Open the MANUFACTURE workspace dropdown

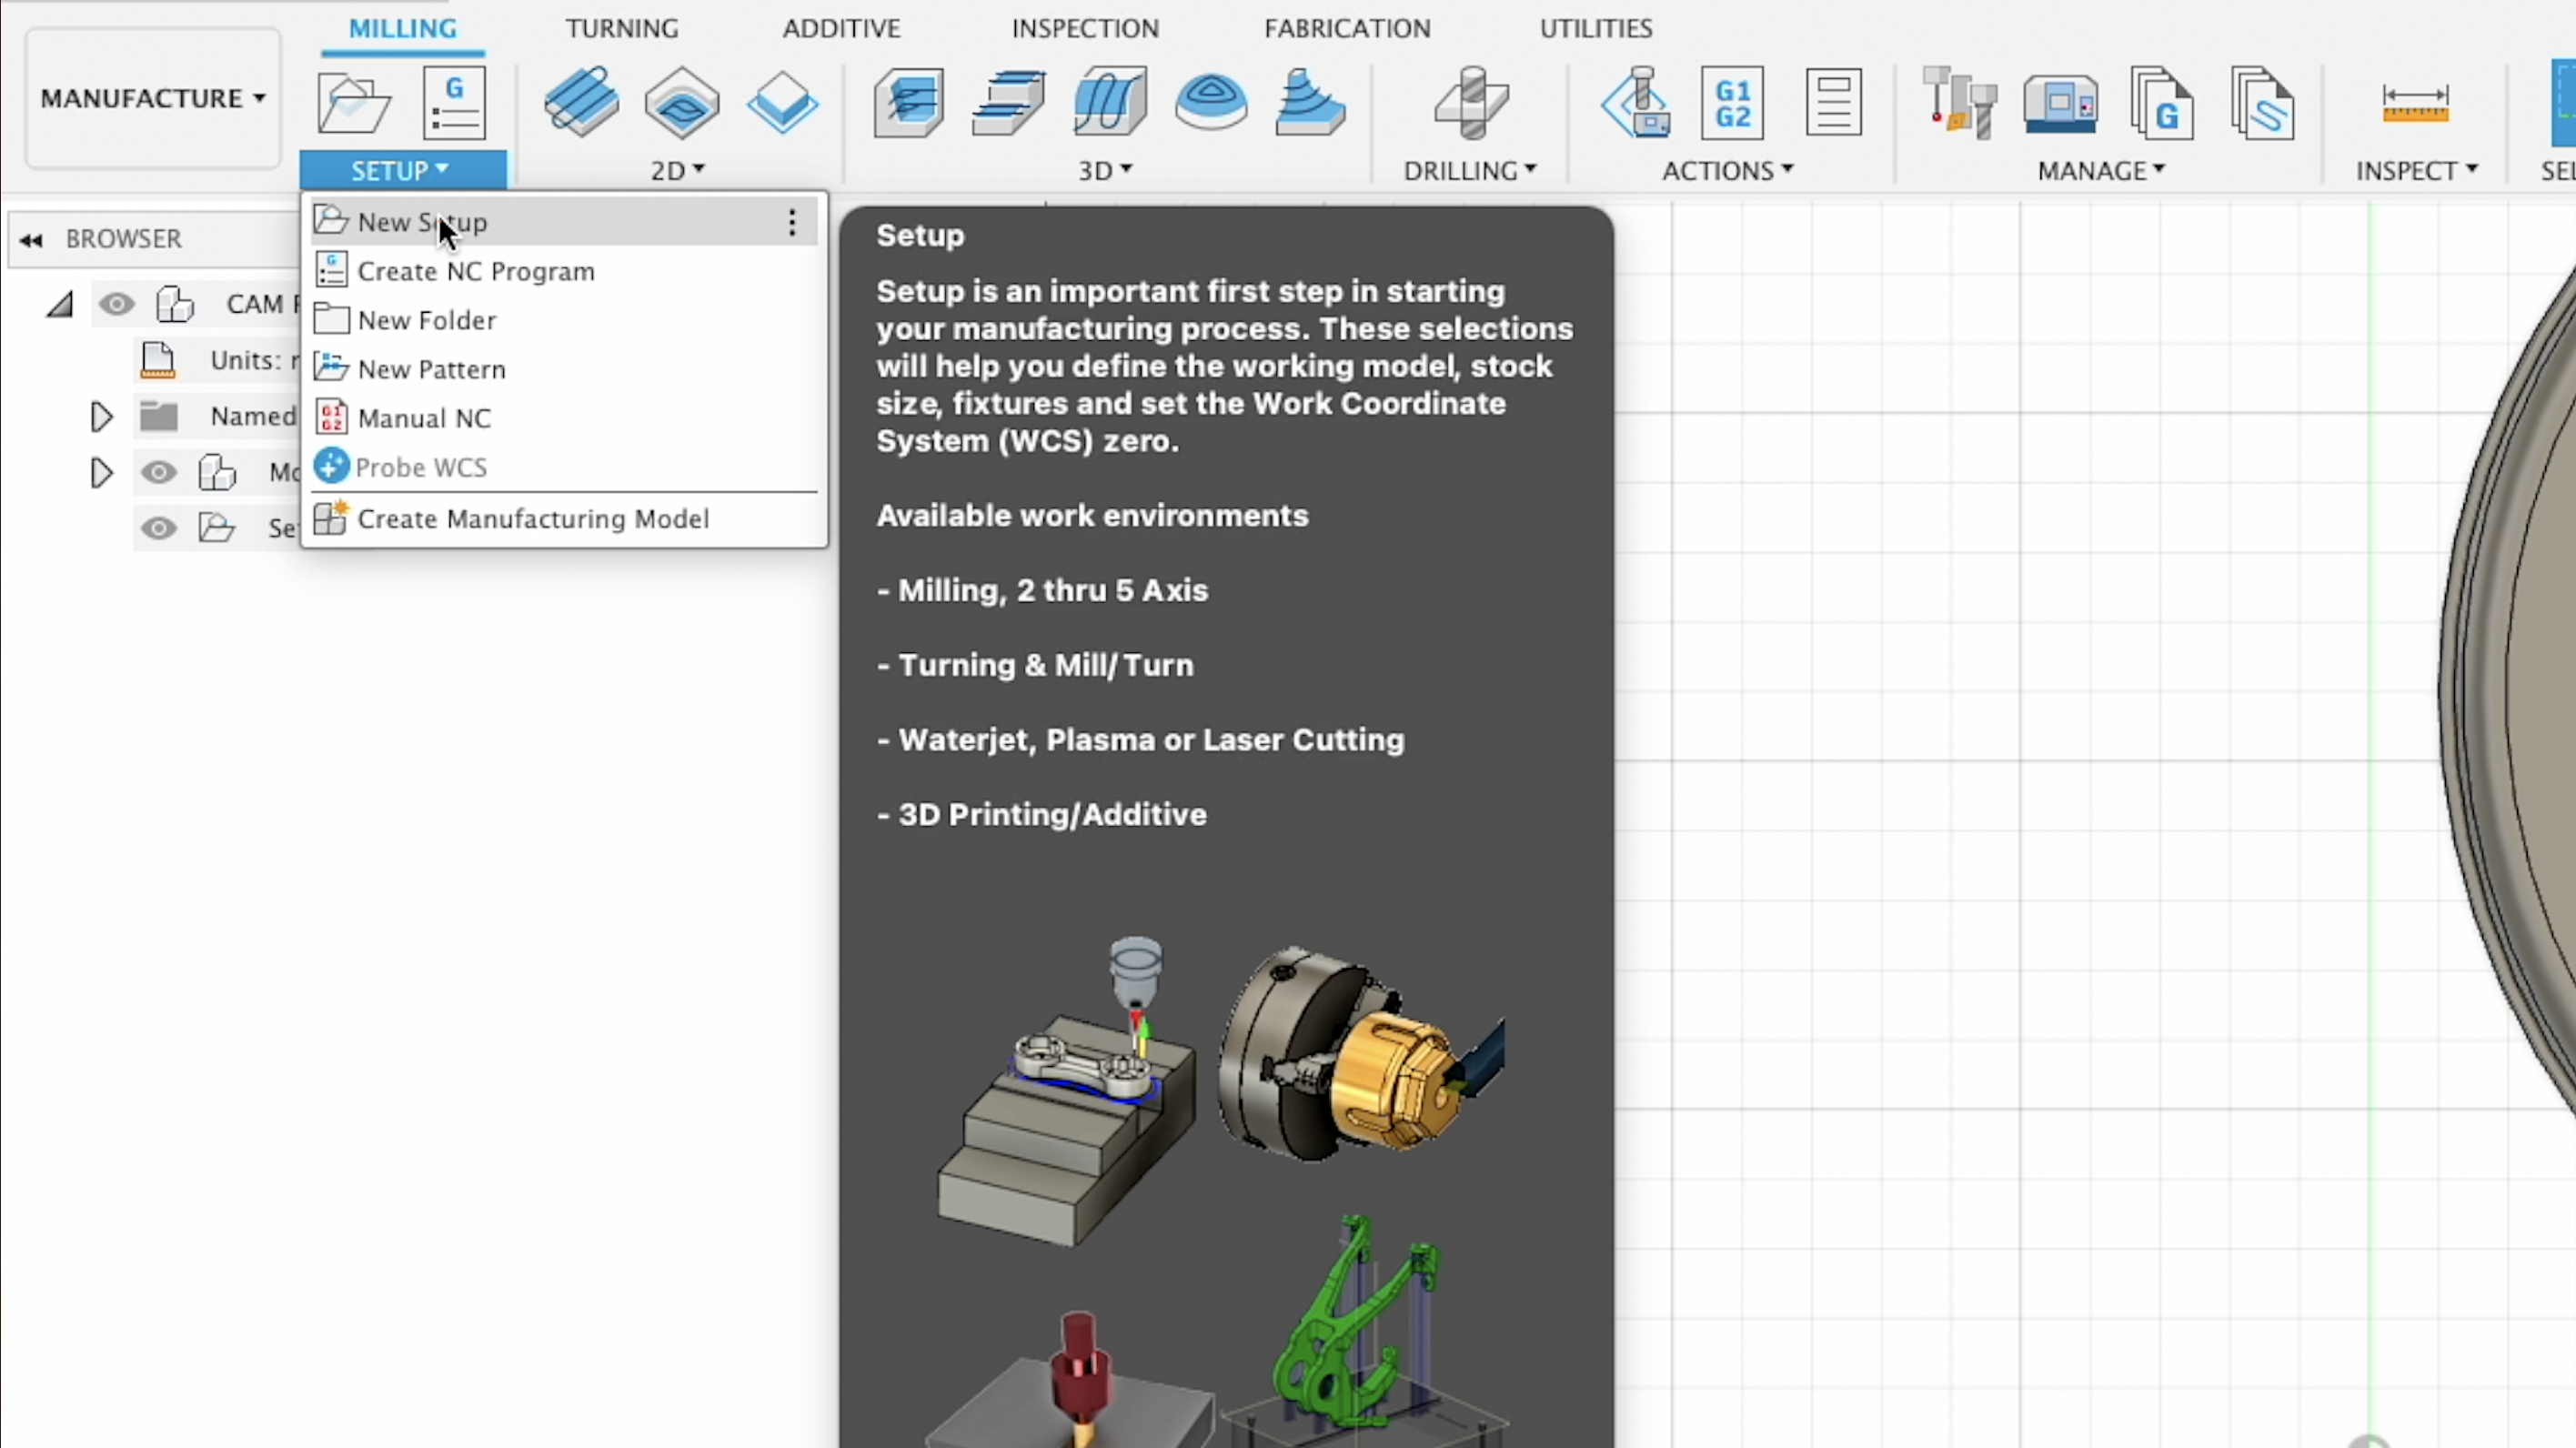point(153,98)
